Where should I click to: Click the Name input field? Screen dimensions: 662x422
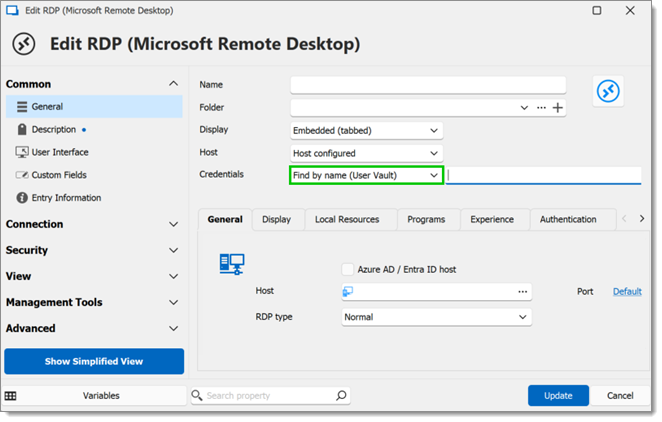428,85
